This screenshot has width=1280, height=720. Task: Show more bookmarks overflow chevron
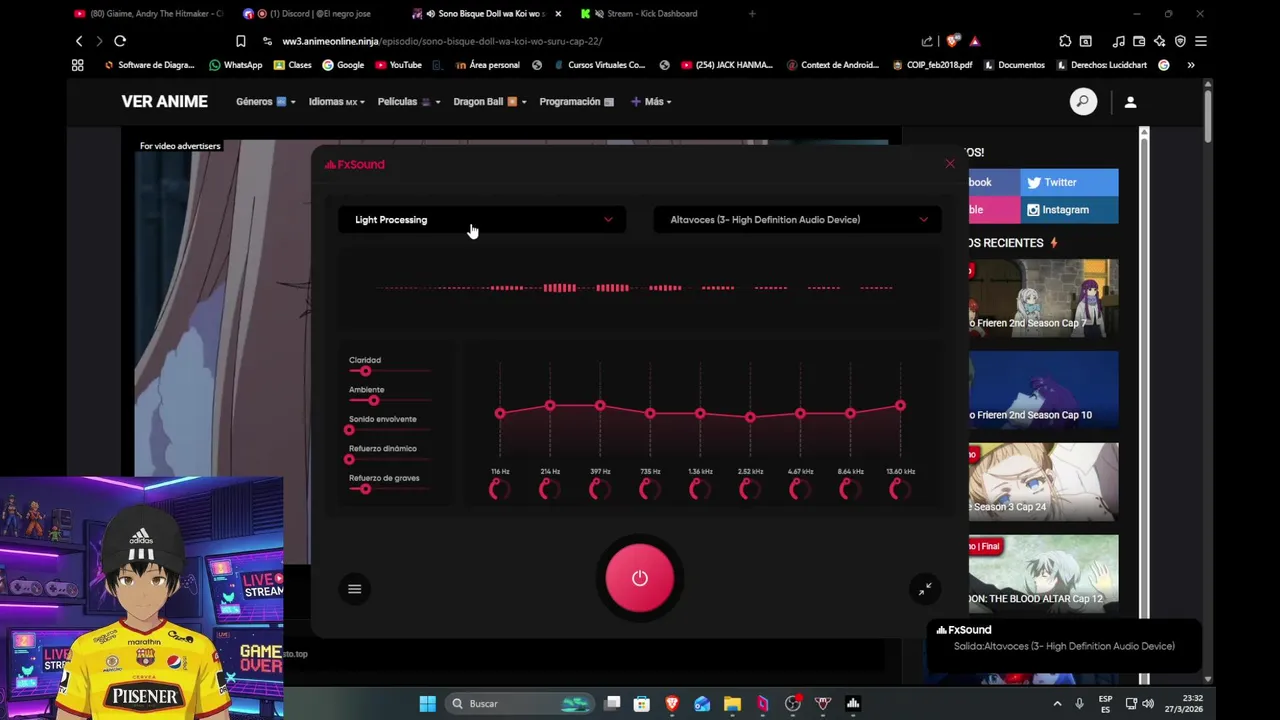click(1191, 65)
